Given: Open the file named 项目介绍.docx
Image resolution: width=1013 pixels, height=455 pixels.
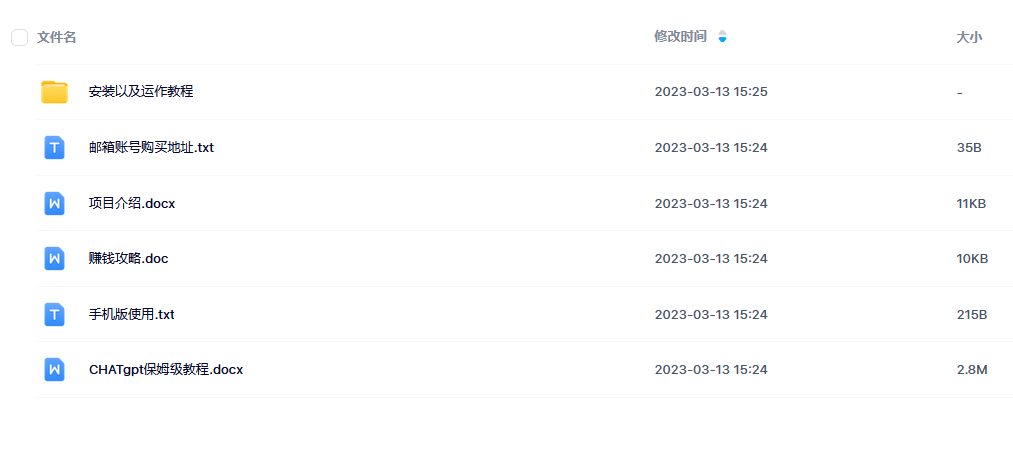Looking at the screenshot, I should click(132, 204).
